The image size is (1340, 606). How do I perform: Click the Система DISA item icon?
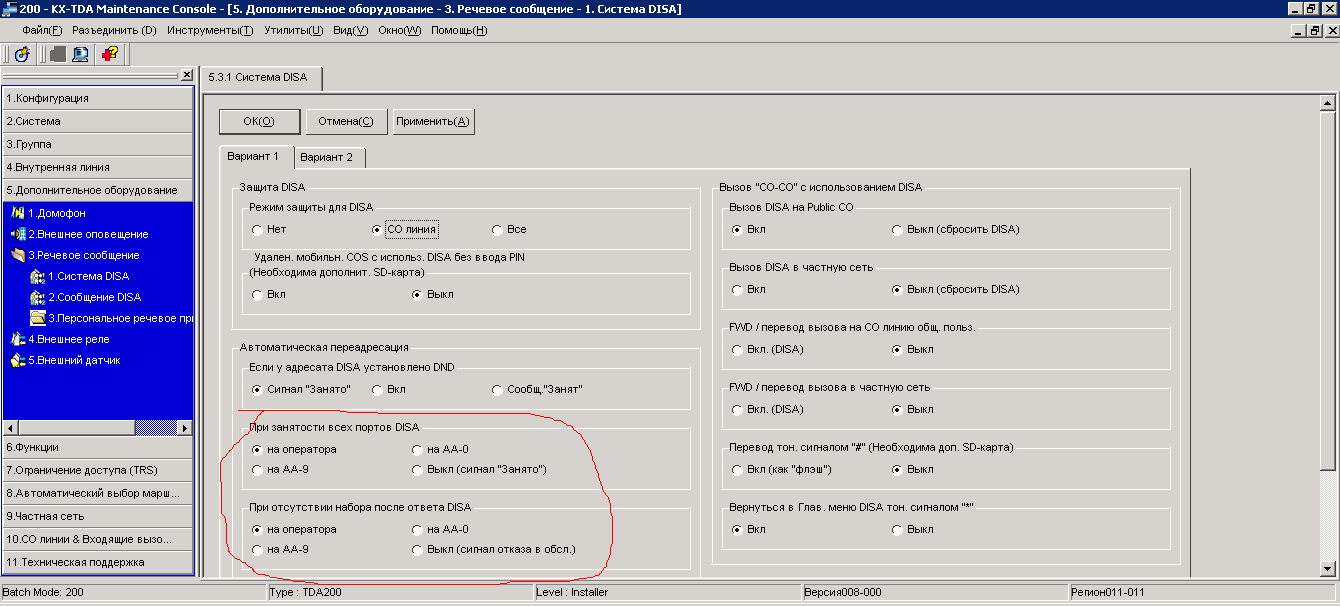point(38,276)
